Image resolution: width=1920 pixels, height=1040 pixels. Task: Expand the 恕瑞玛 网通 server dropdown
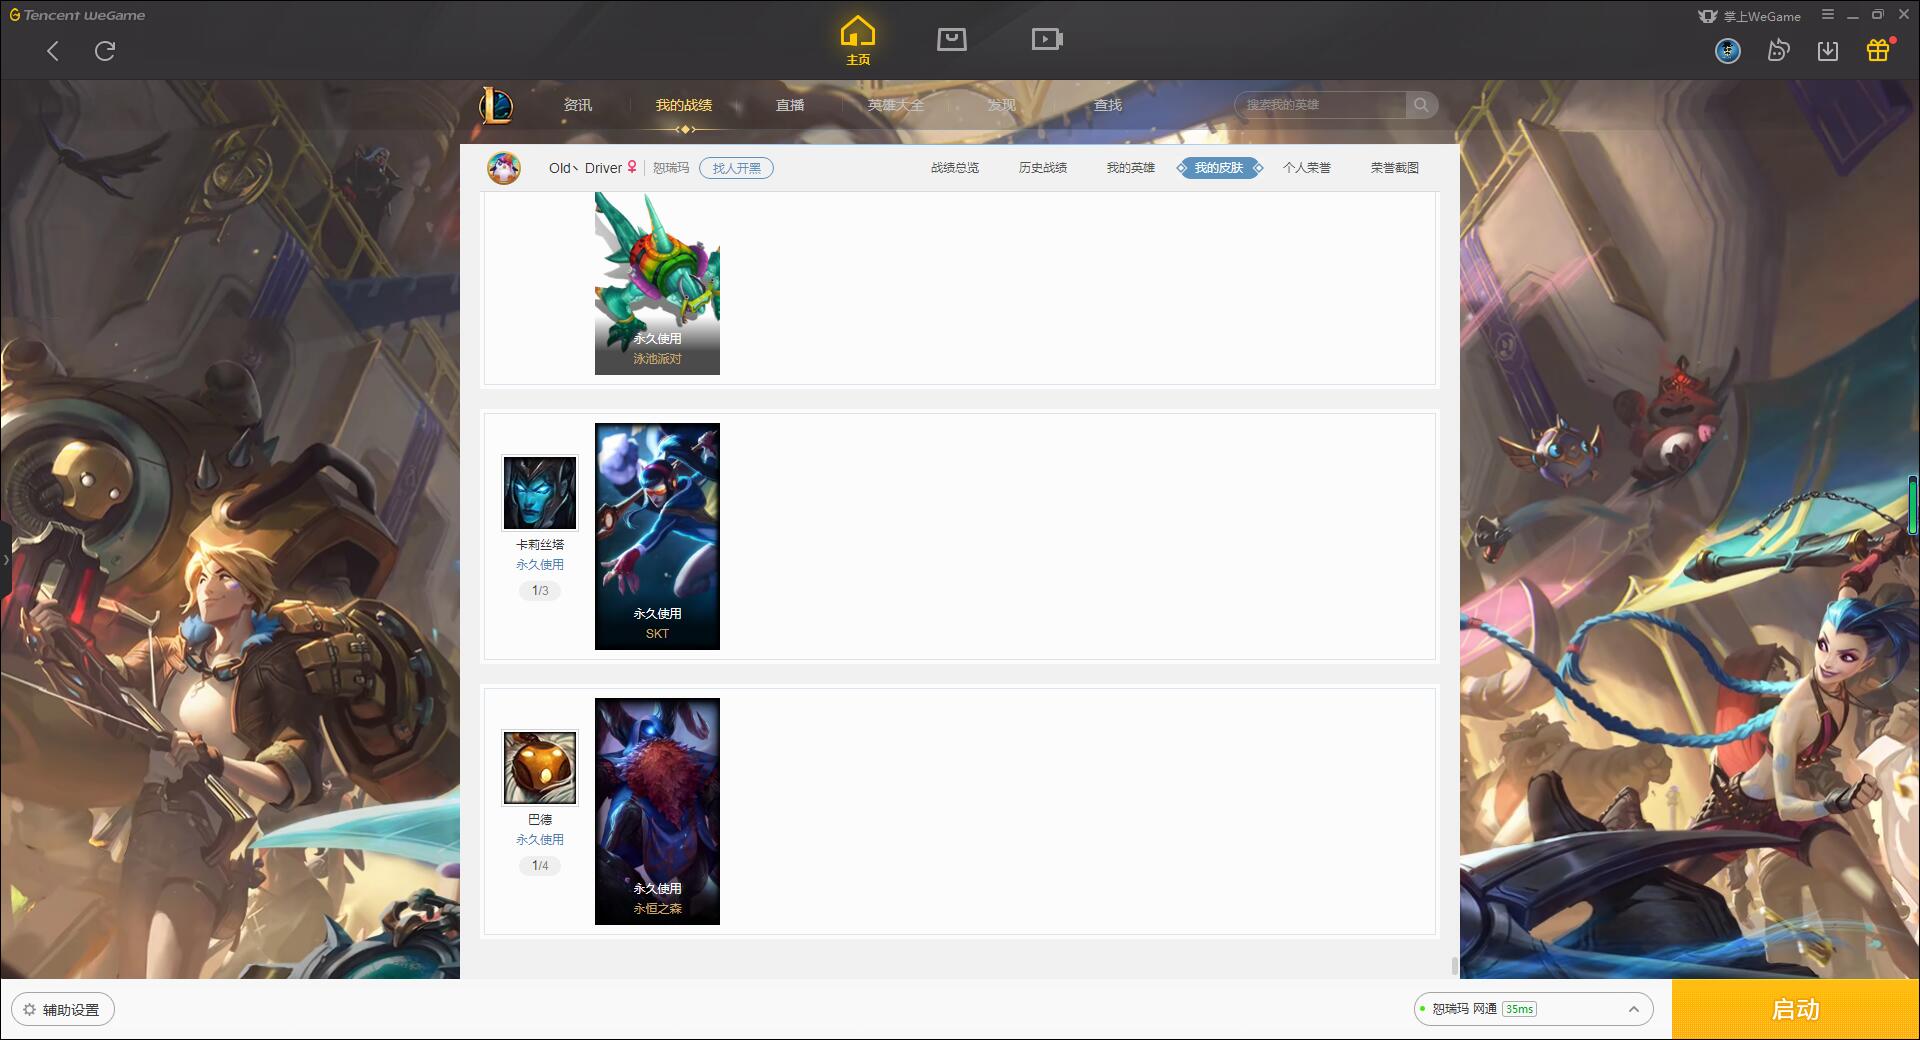(x=1533, y=1009)
